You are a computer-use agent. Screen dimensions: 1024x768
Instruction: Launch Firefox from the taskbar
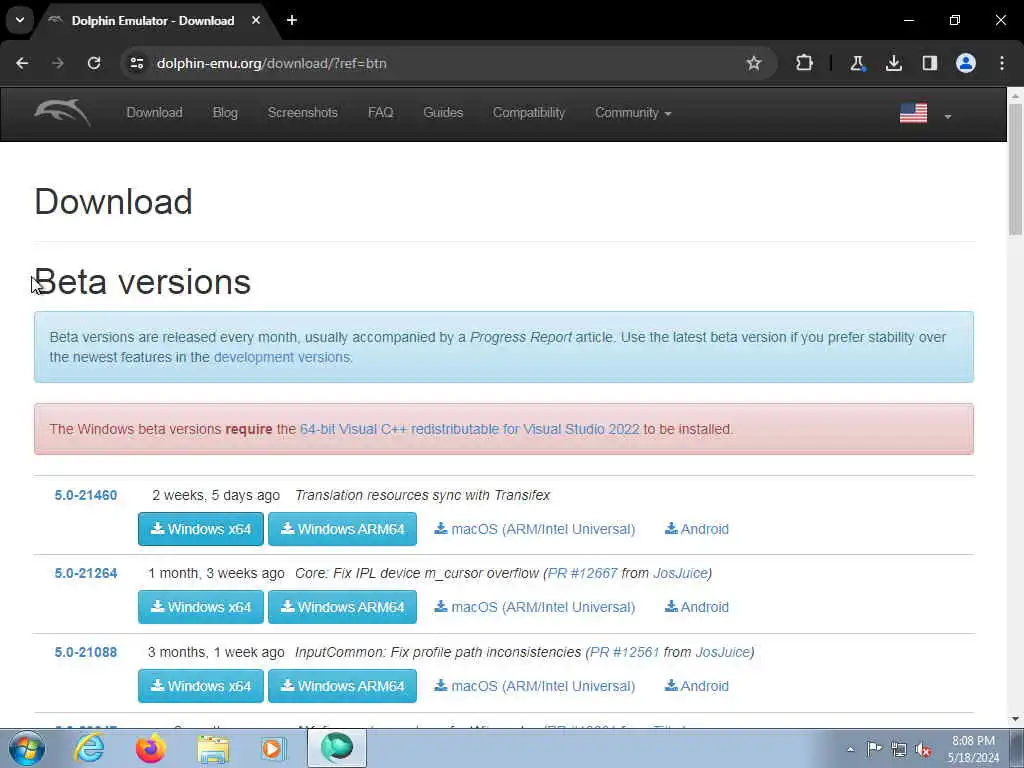coord(150,749)
